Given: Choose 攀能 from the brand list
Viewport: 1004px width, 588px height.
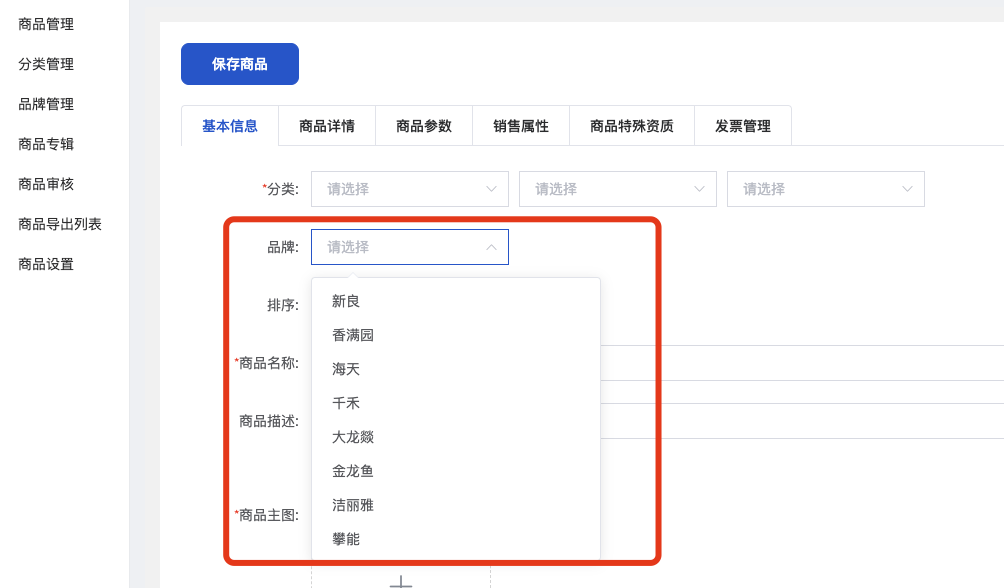Looking at the screenshot, I should pos(346,539).
